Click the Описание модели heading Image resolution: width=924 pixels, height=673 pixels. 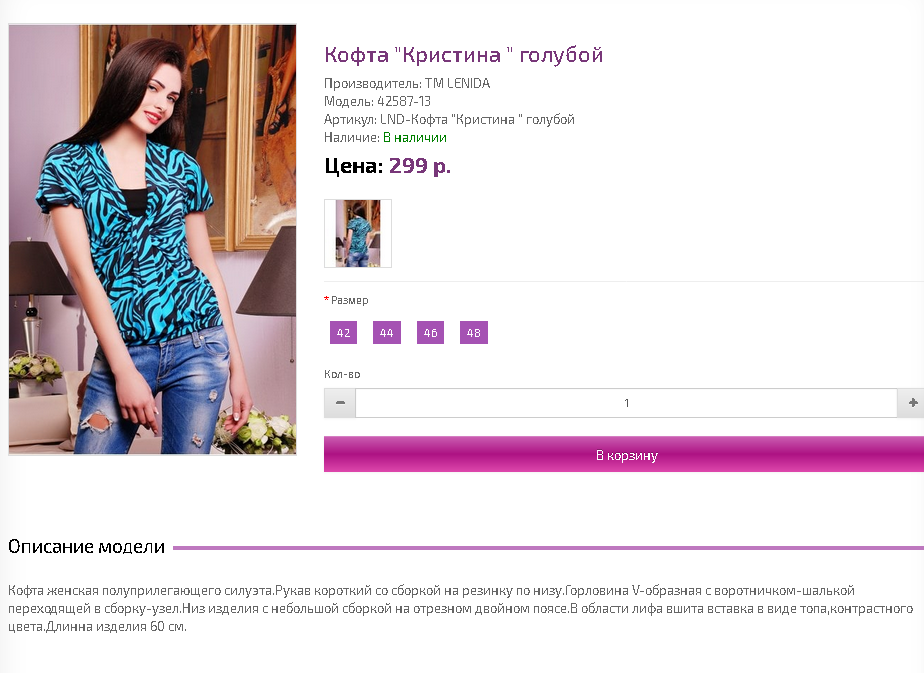coord(87,547)
